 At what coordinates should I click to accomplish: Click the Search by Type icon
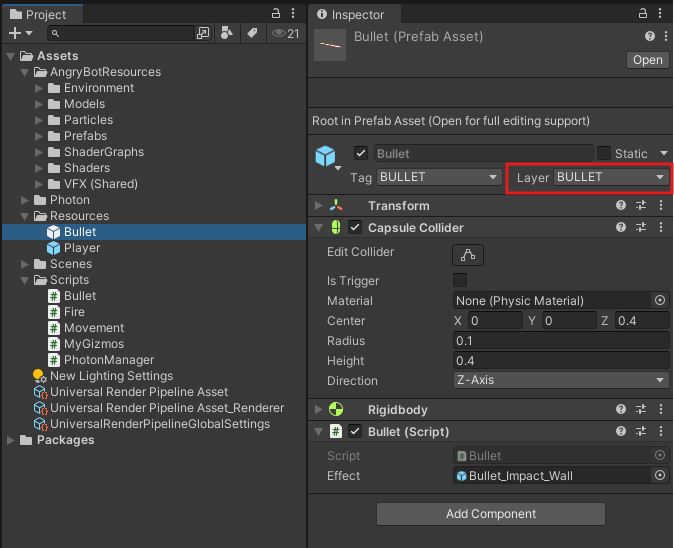click(227, 33)
